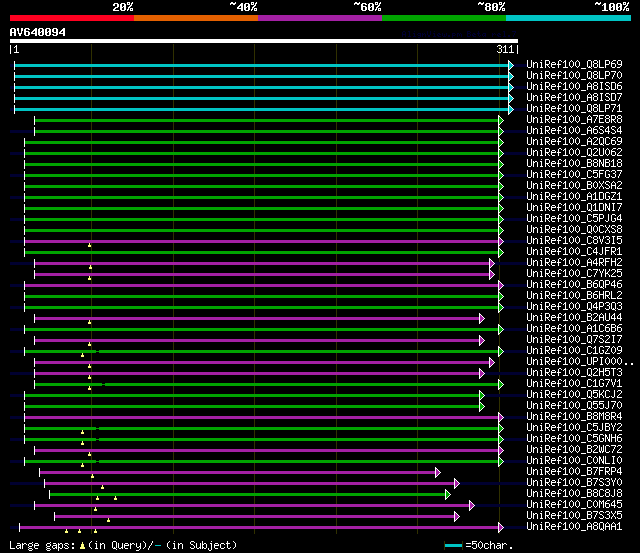
Task: Select the UniRef100_C0NLI0 label
Action: coord(574,461)
